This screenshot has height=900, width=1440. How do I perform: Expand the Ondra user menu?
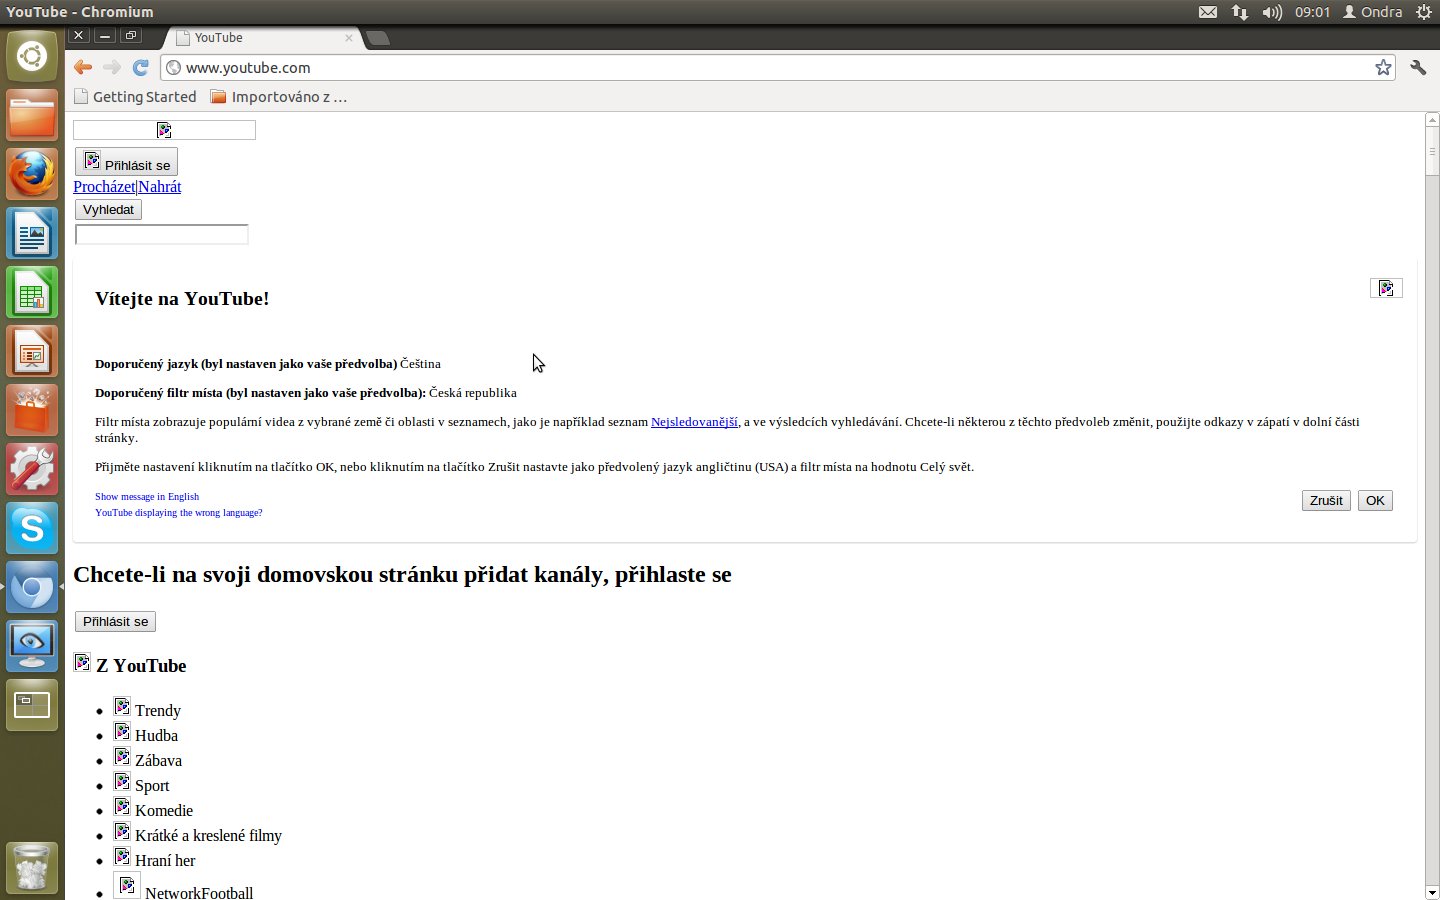(1372, 12)
